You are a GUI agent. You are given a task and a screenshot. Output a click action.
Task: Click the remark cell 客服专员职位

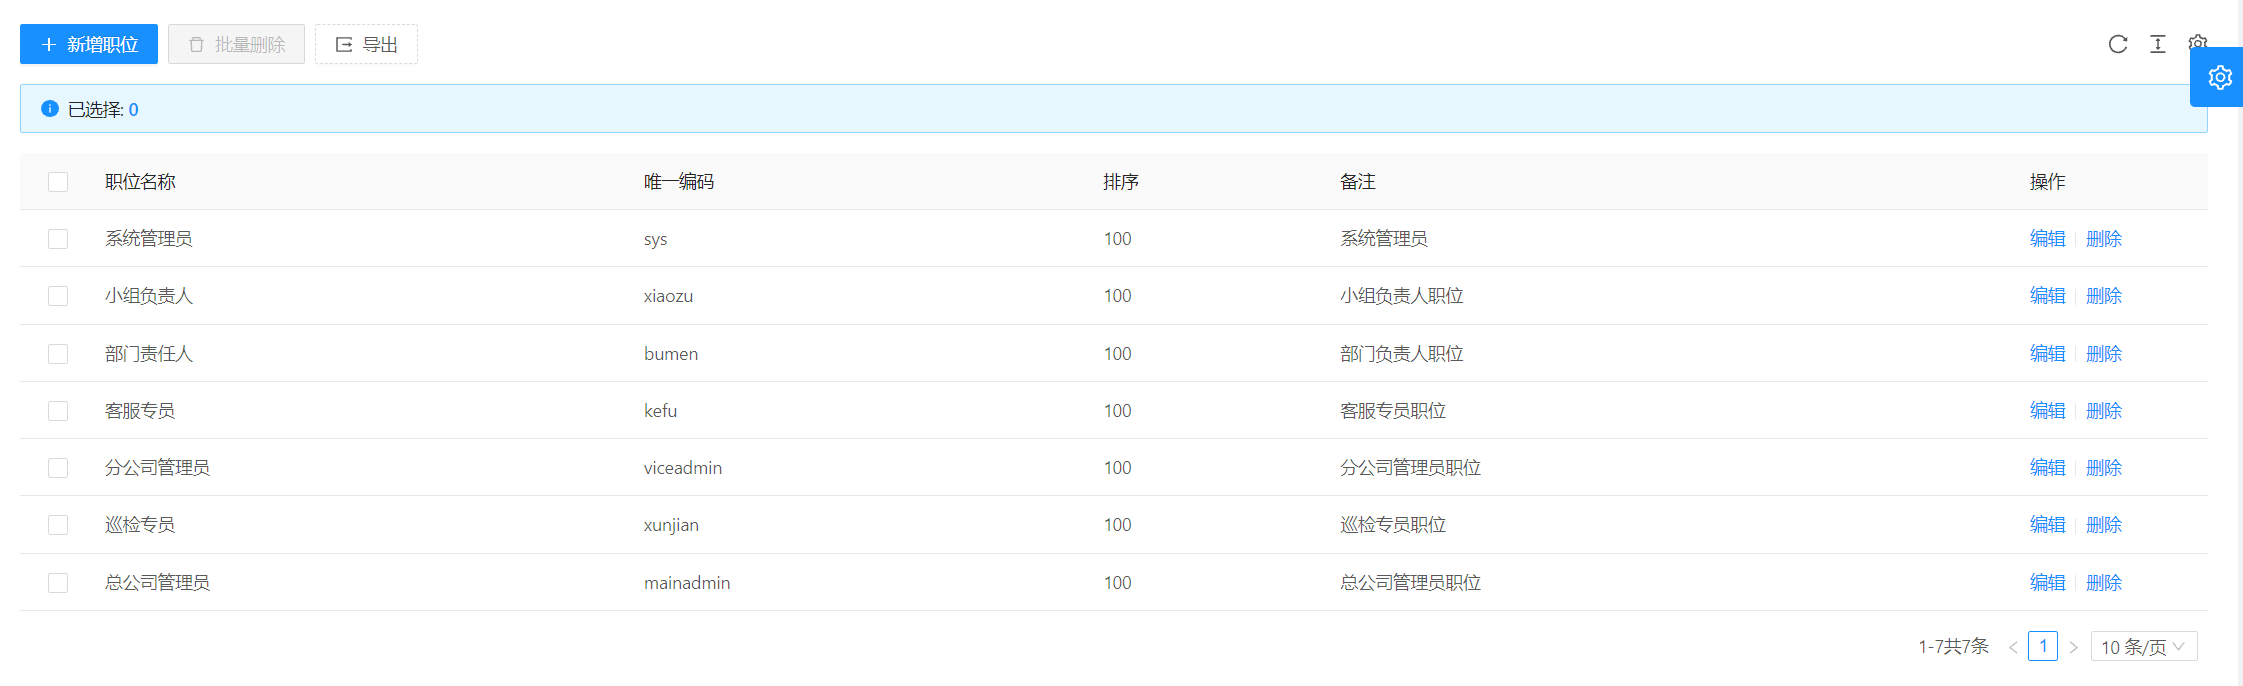coord(1393,410)
